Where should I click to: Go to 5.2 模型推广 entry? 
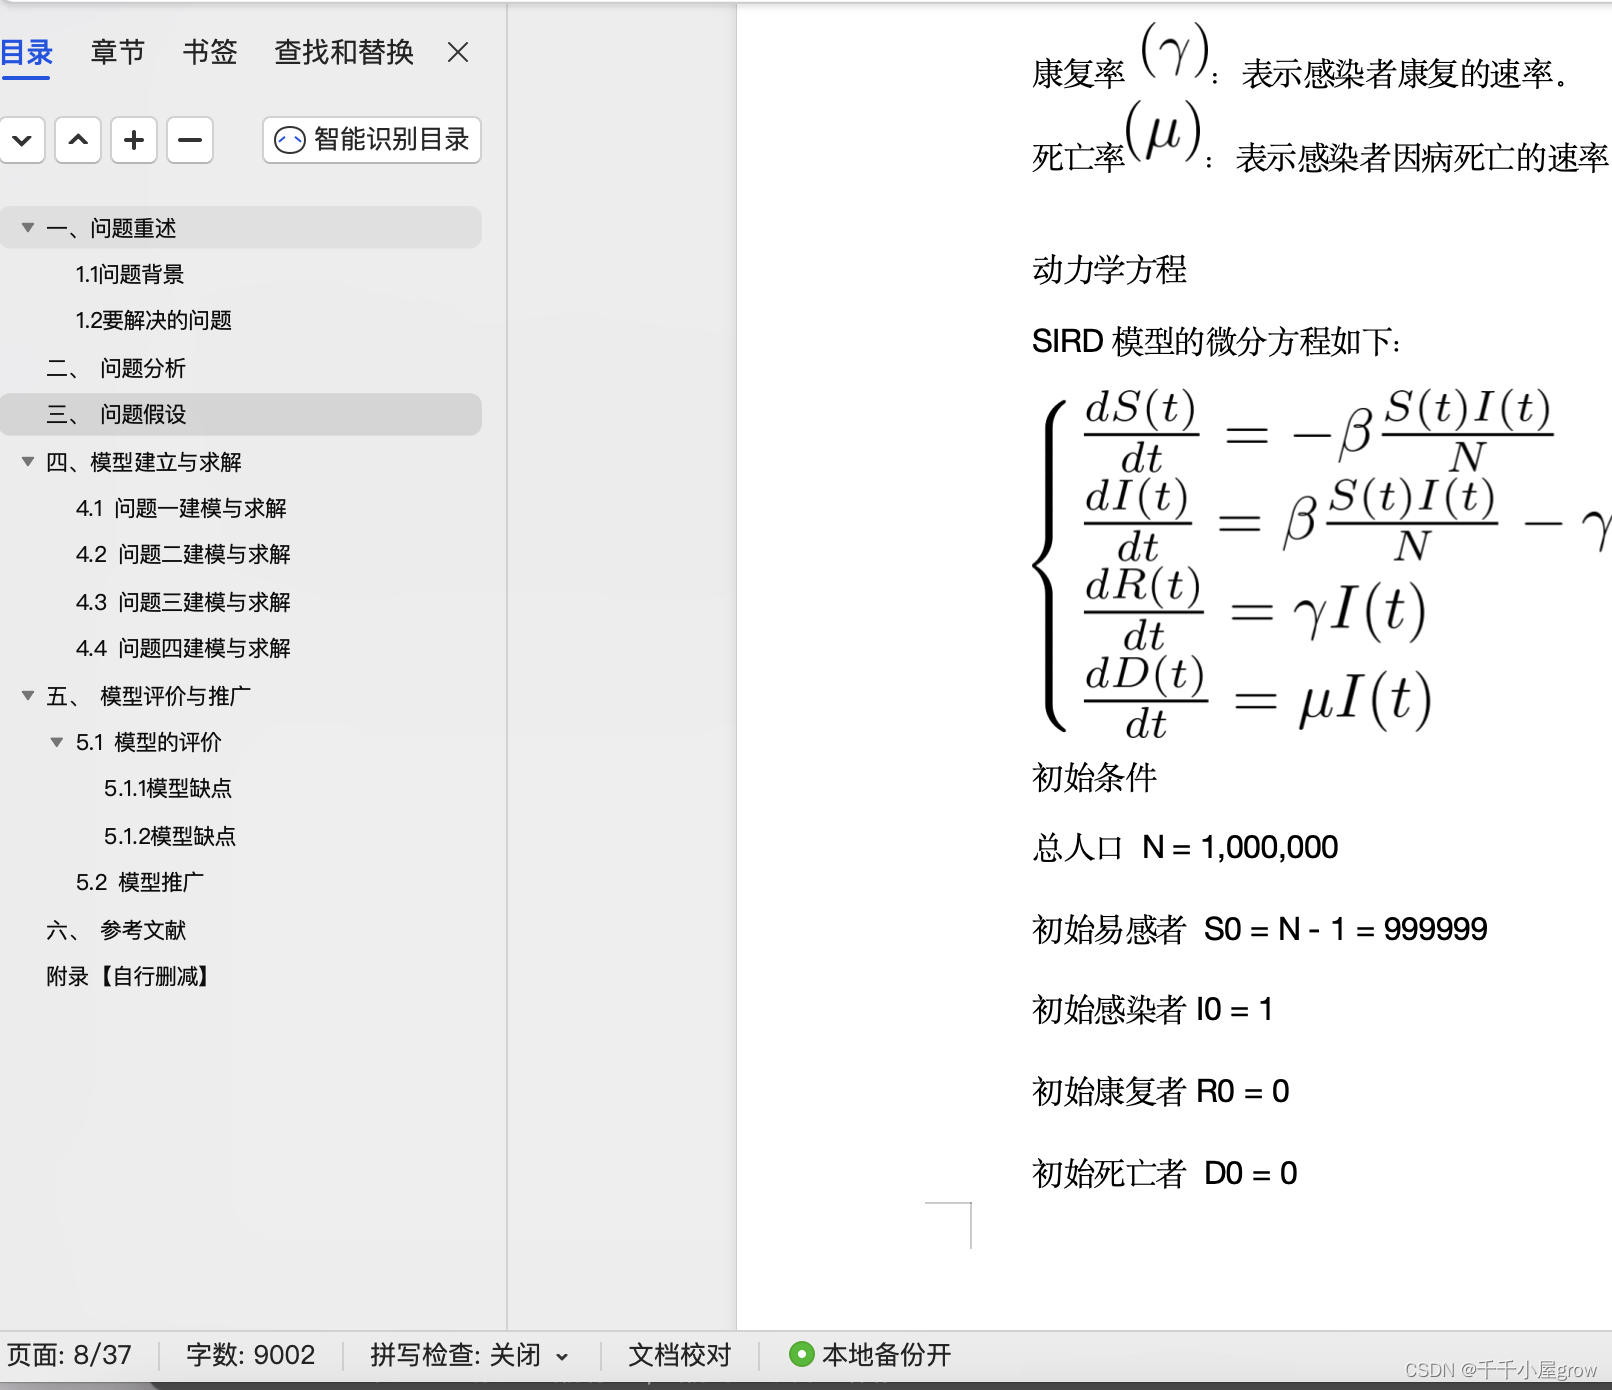coord(140,882)
